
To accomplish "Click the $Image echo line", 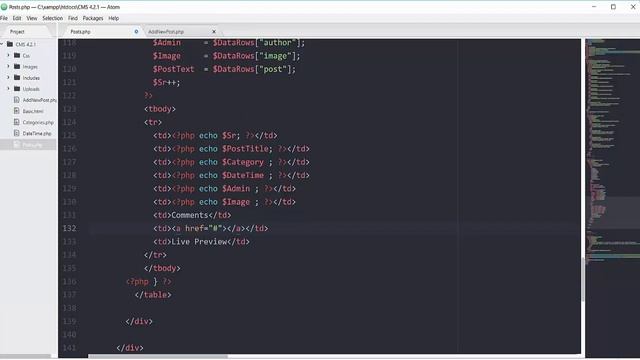I will [224, 202].
